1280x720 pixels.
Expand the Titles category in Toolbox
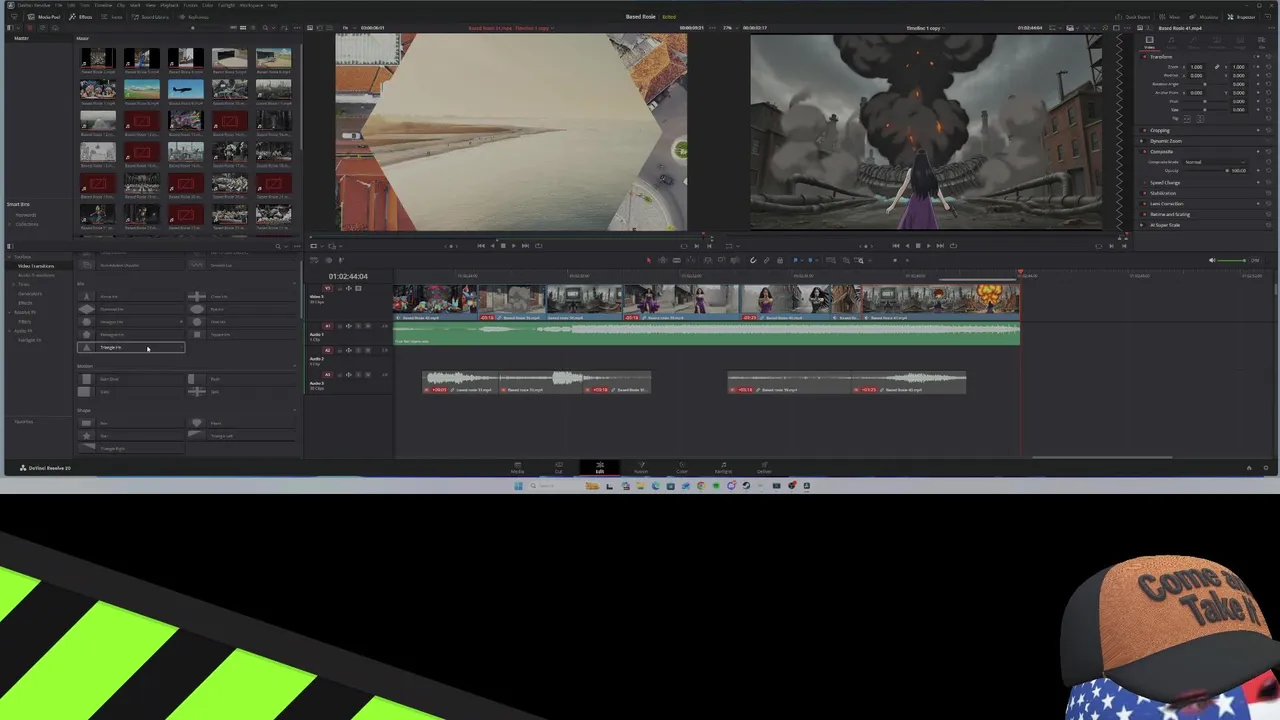coord(13,284)
